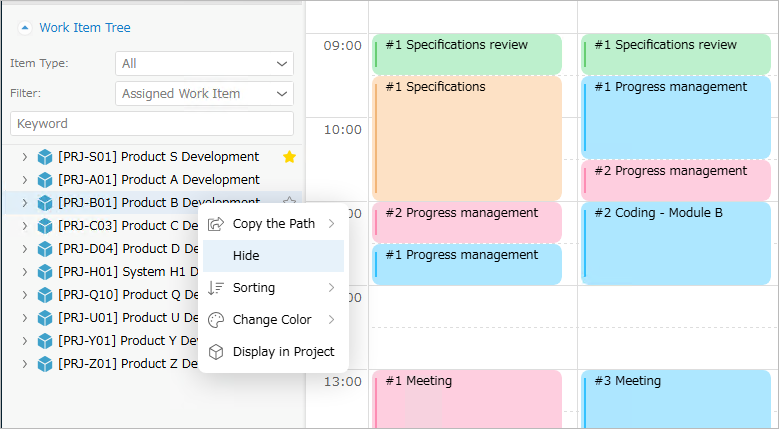
Task: Click the Display in Project box icon
Action: click(216, 352)
